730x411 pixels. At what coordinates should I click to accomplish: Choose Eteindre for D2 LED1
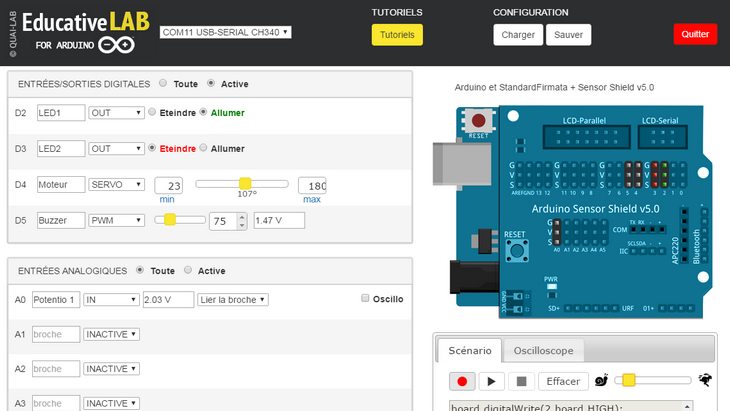[152, 112]
